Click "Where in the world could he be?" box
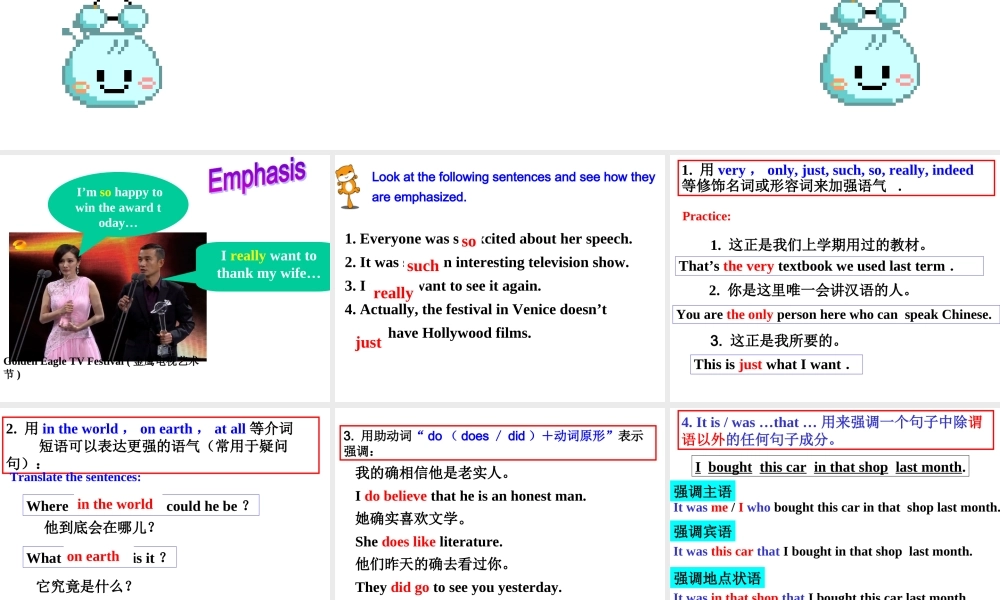The image size is (1000, 600). tap(141, 505)
